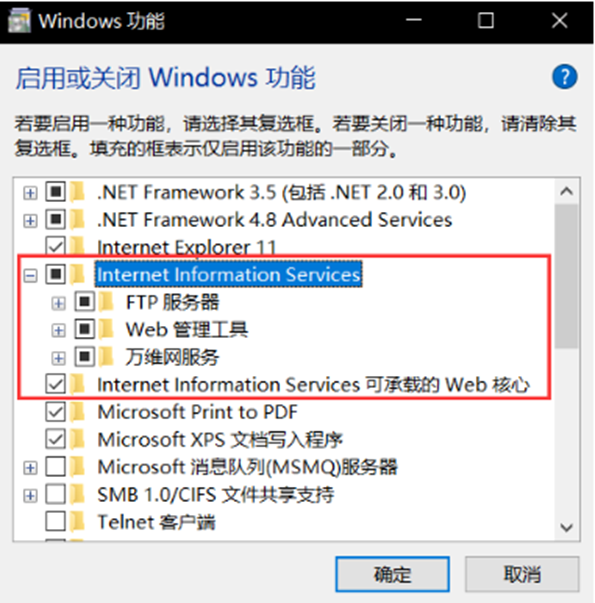Collapse the Internet Information Services tree node
595x603 pixels.
30,275
